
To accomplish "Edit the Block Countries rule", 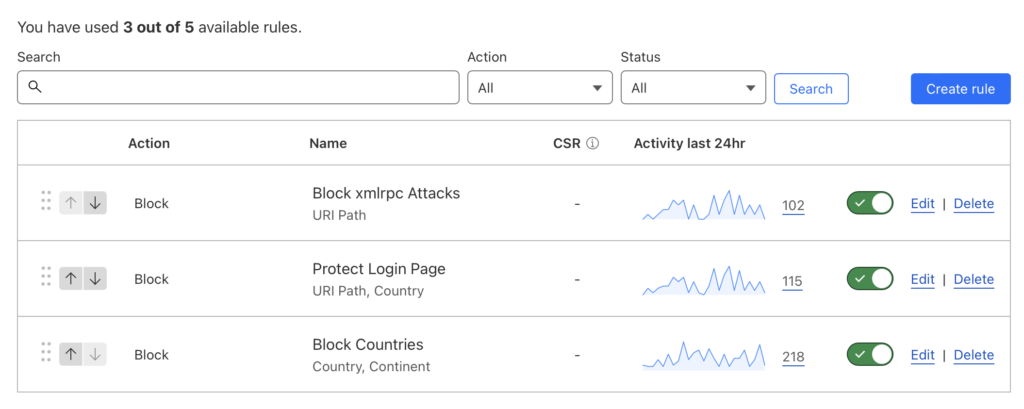I will pyautogui.click(x=923, y=355).
